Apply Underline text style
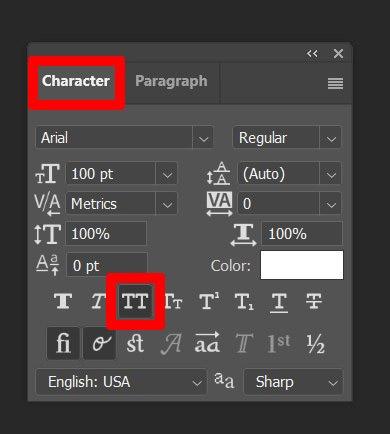390x434 pixels. (279, 302)
